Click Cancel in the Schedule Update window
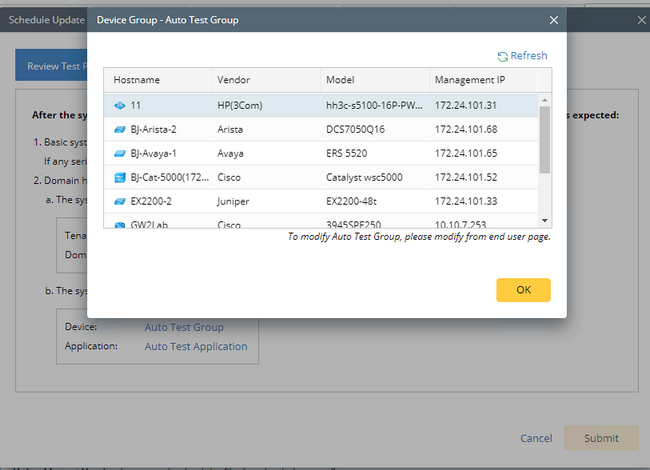This screenshot has height=470, width=650. 536,439
